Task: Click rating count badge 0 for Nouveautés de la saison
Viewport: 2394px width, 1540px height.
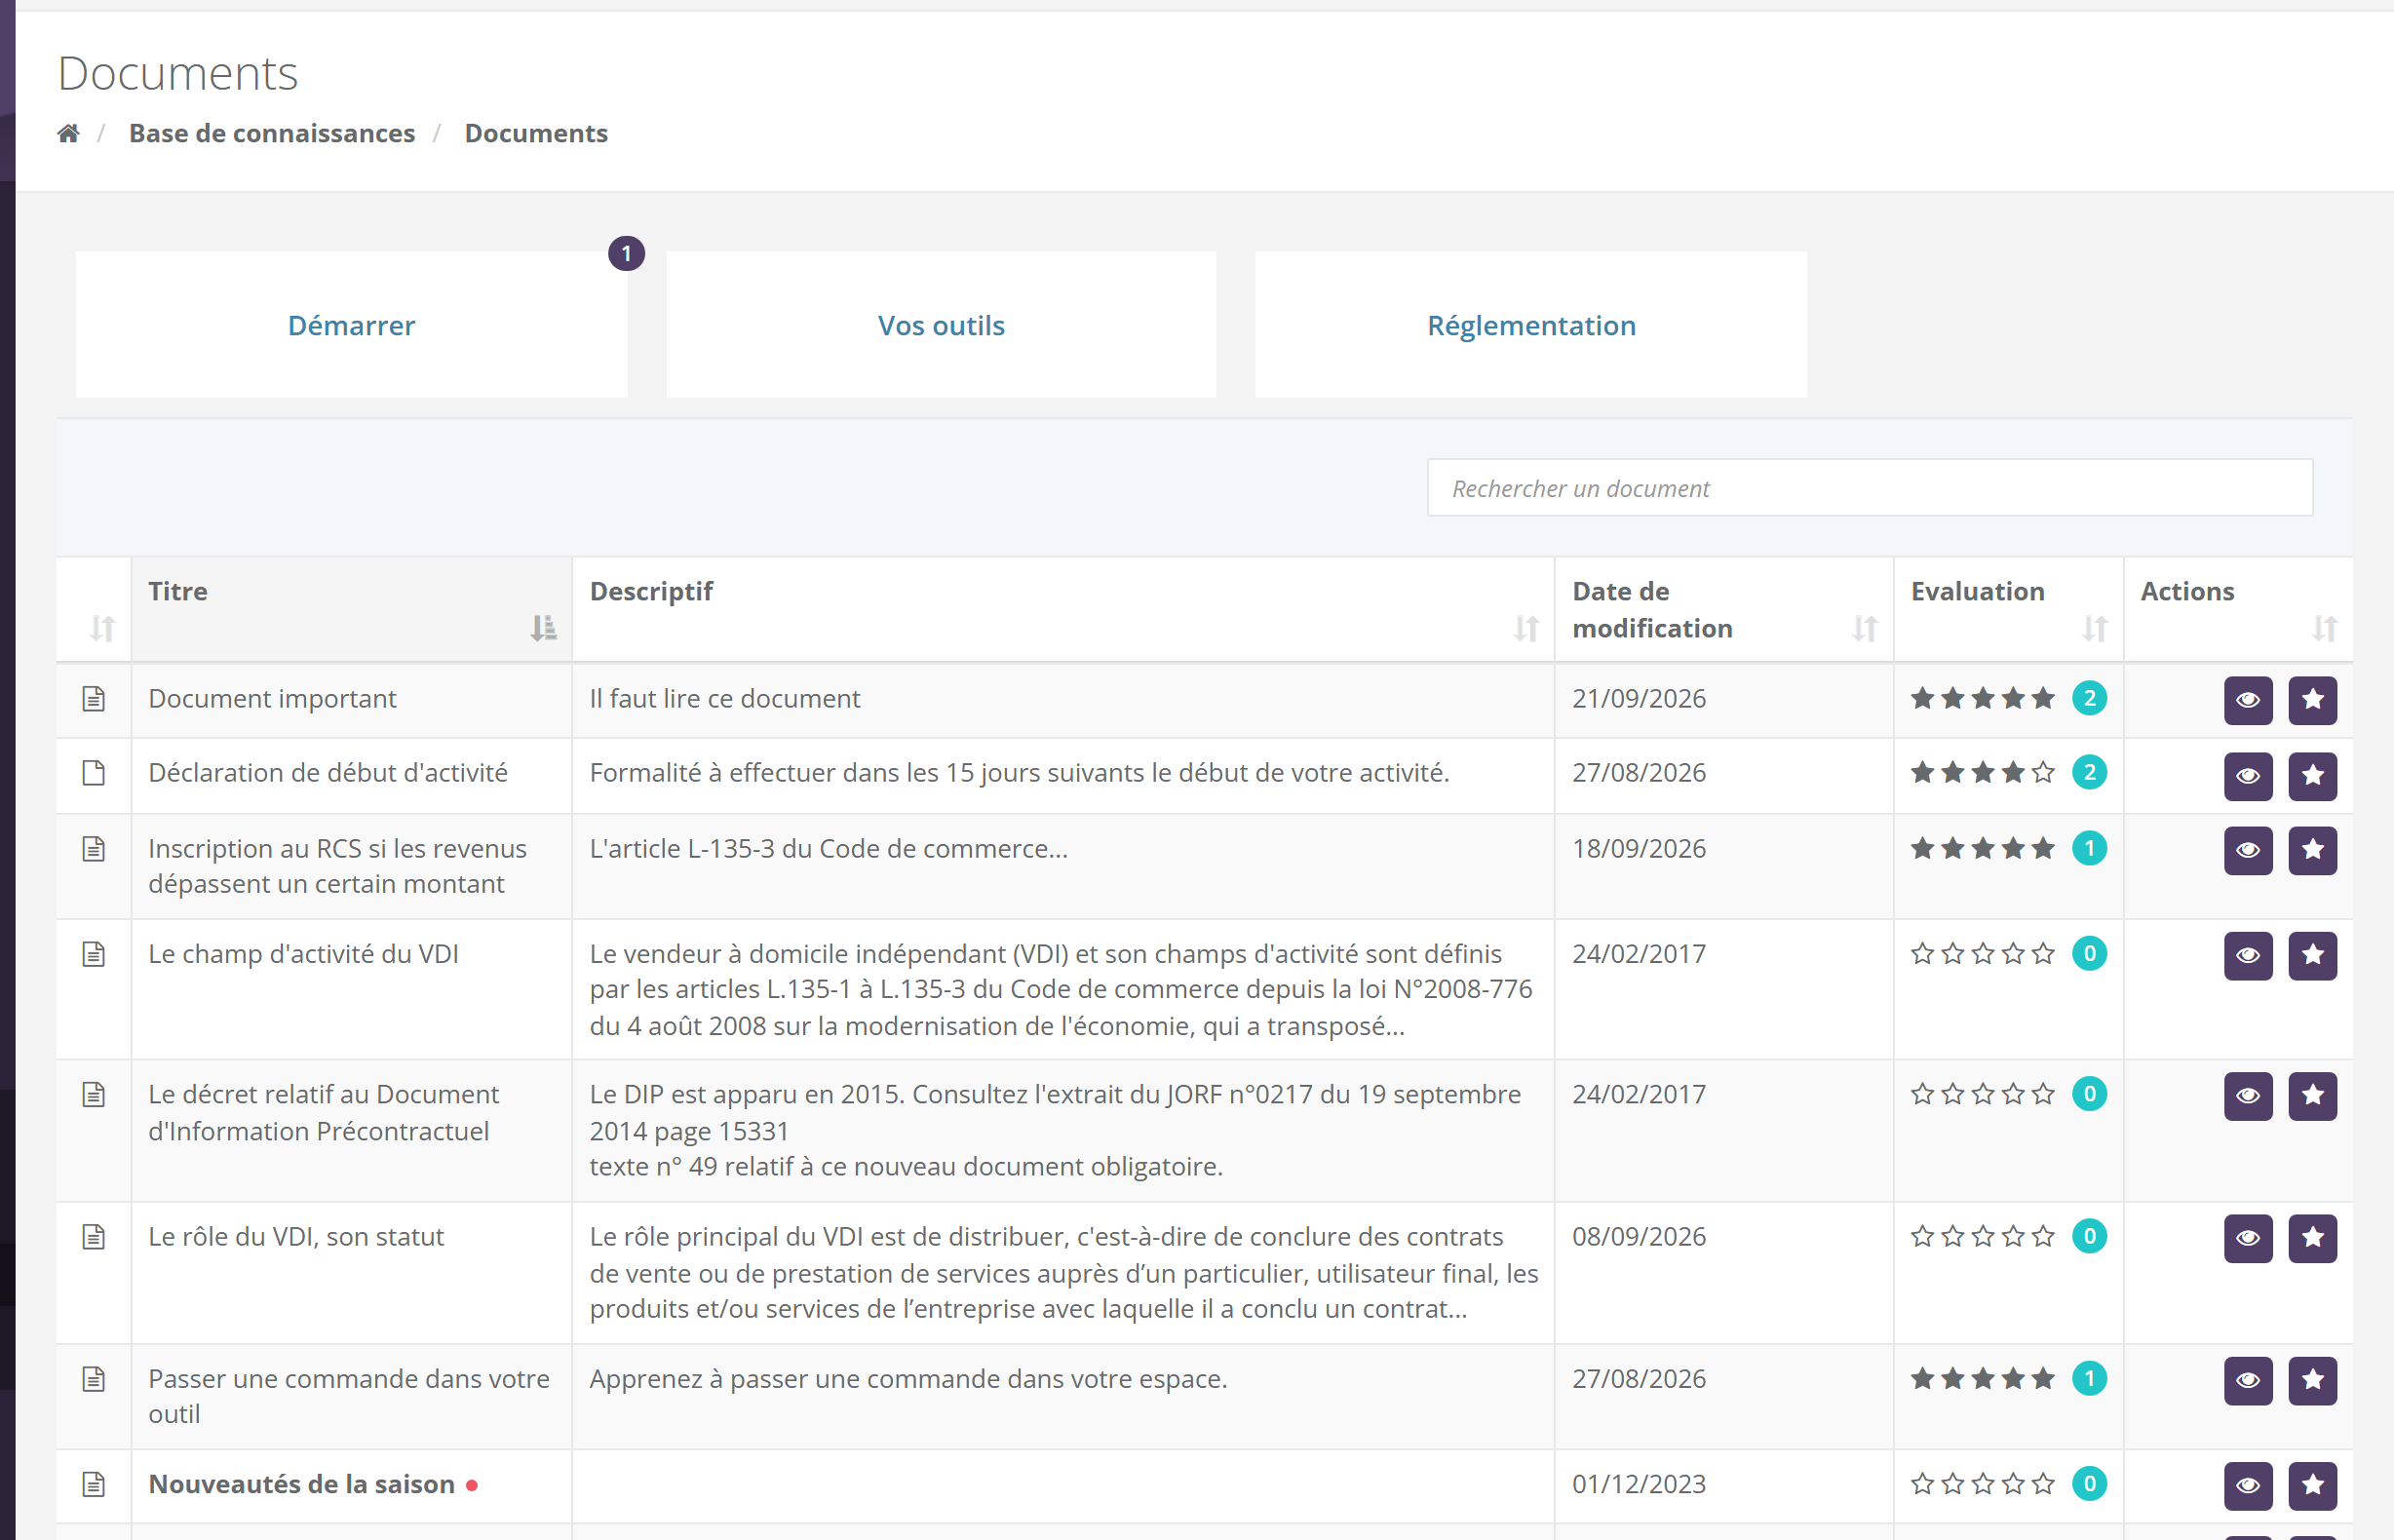Action: (x=2089, y=1484)
